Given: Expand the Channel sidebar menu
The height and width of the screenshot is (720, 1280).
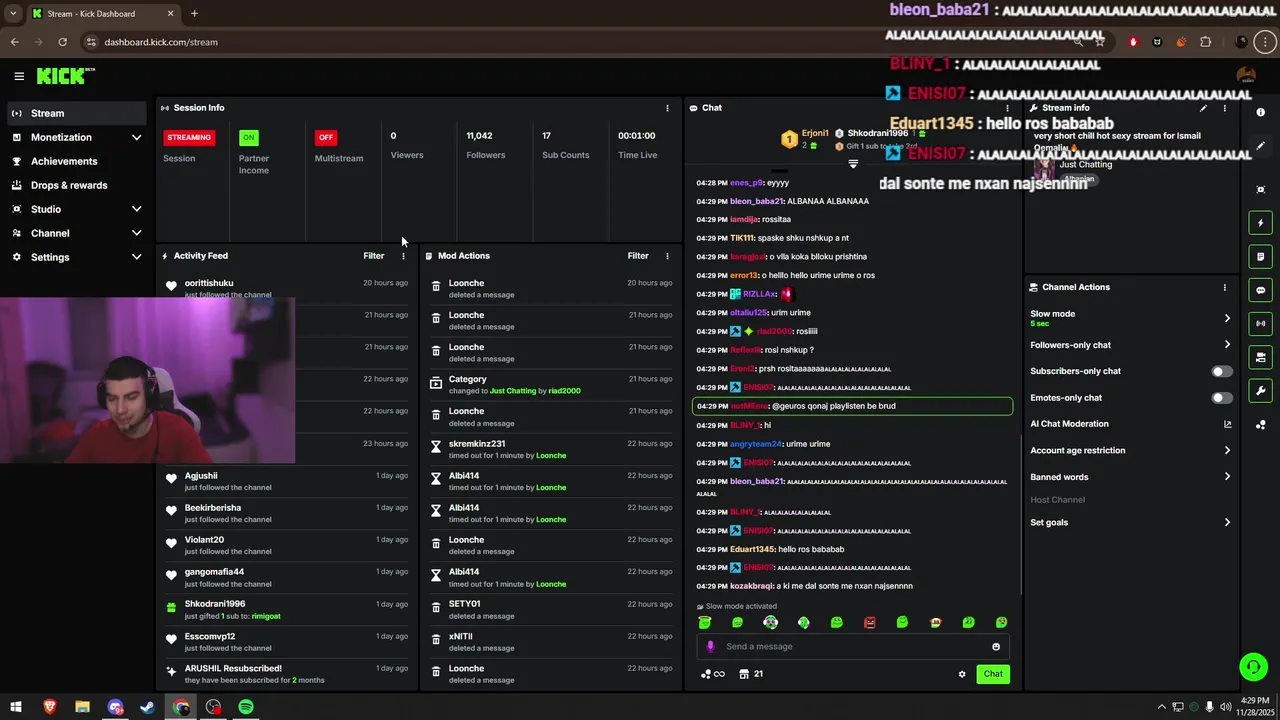Looking at the screenshot, I should coord(137,233).
